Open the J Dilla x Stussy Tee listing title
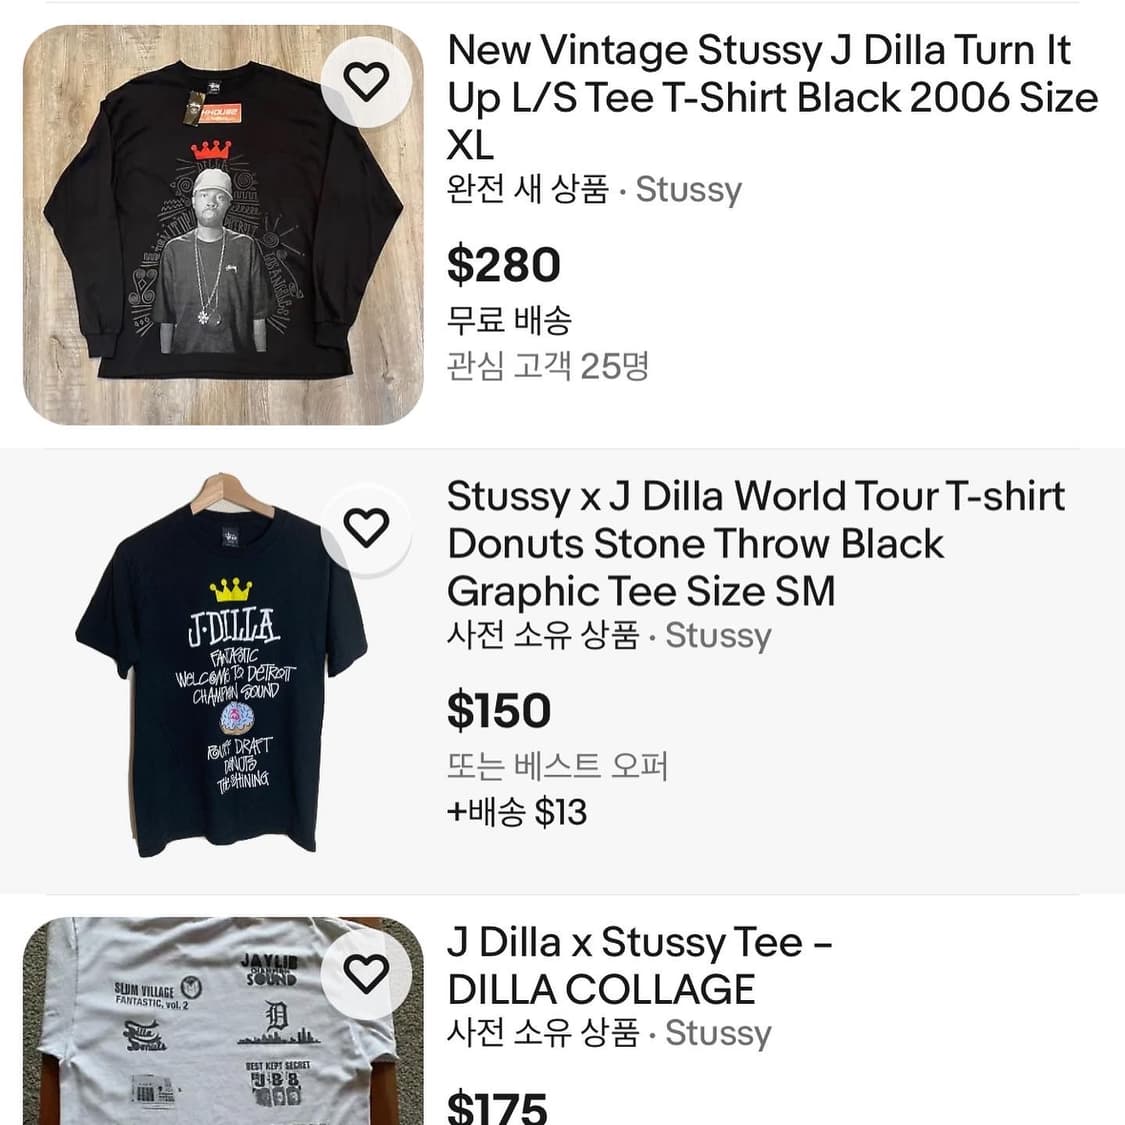 [640, 965]
